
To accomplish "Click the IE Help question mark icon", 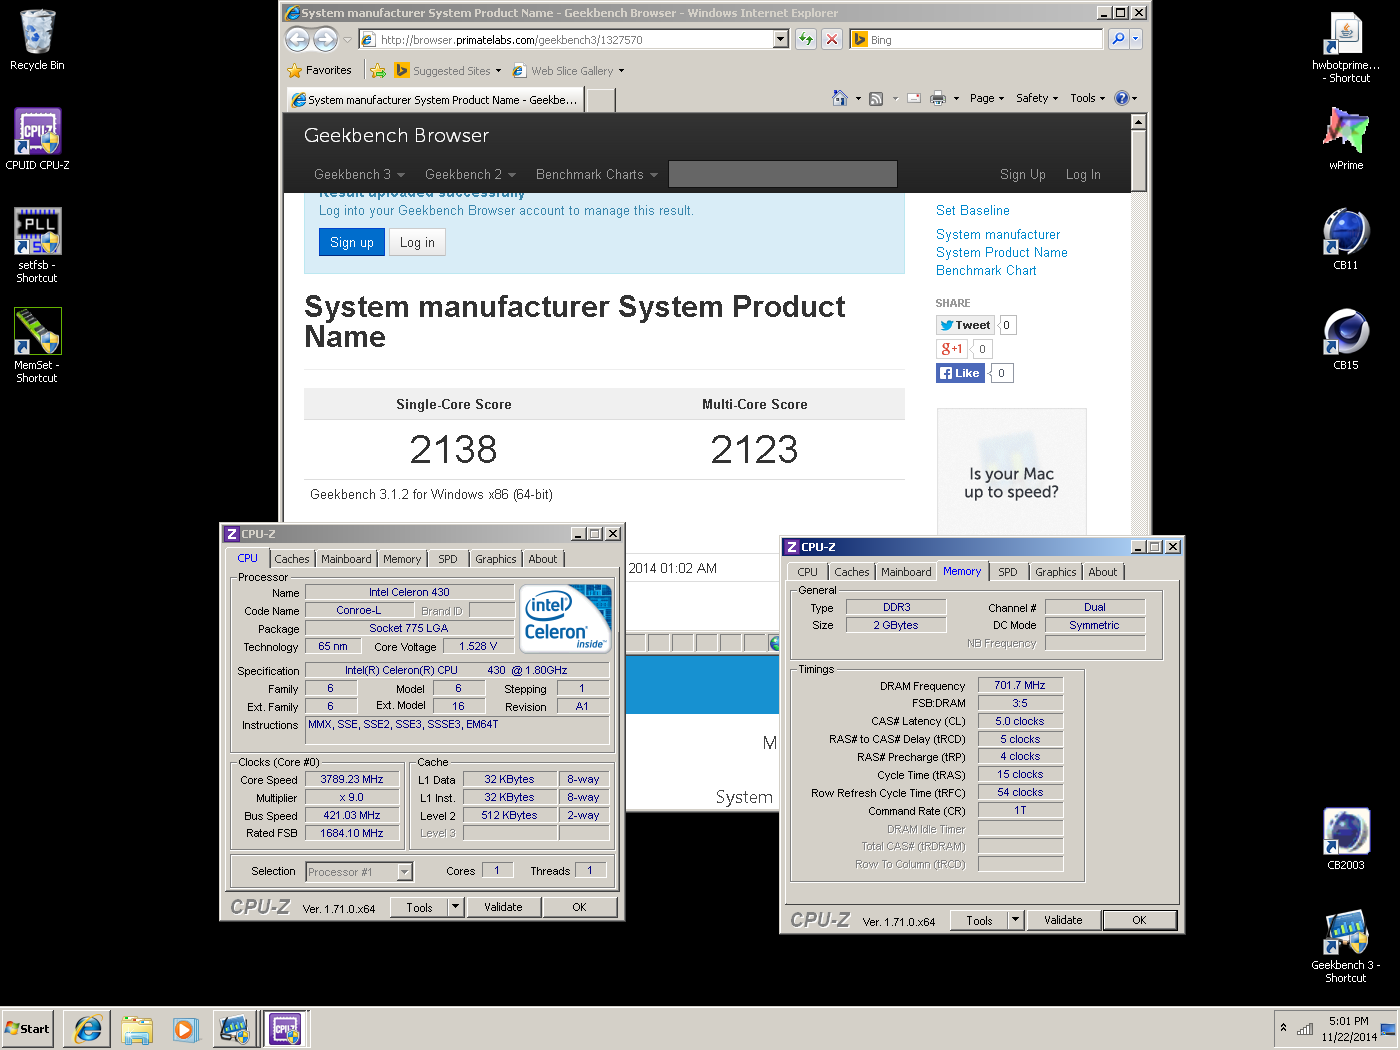I will [x=1121, y=98].
